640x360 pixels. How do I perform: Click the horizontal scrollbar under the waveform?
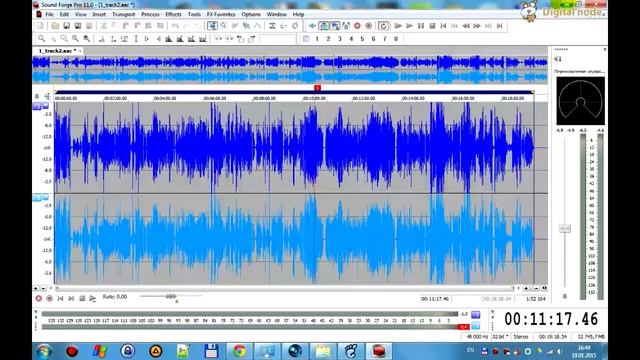point(284,288)
